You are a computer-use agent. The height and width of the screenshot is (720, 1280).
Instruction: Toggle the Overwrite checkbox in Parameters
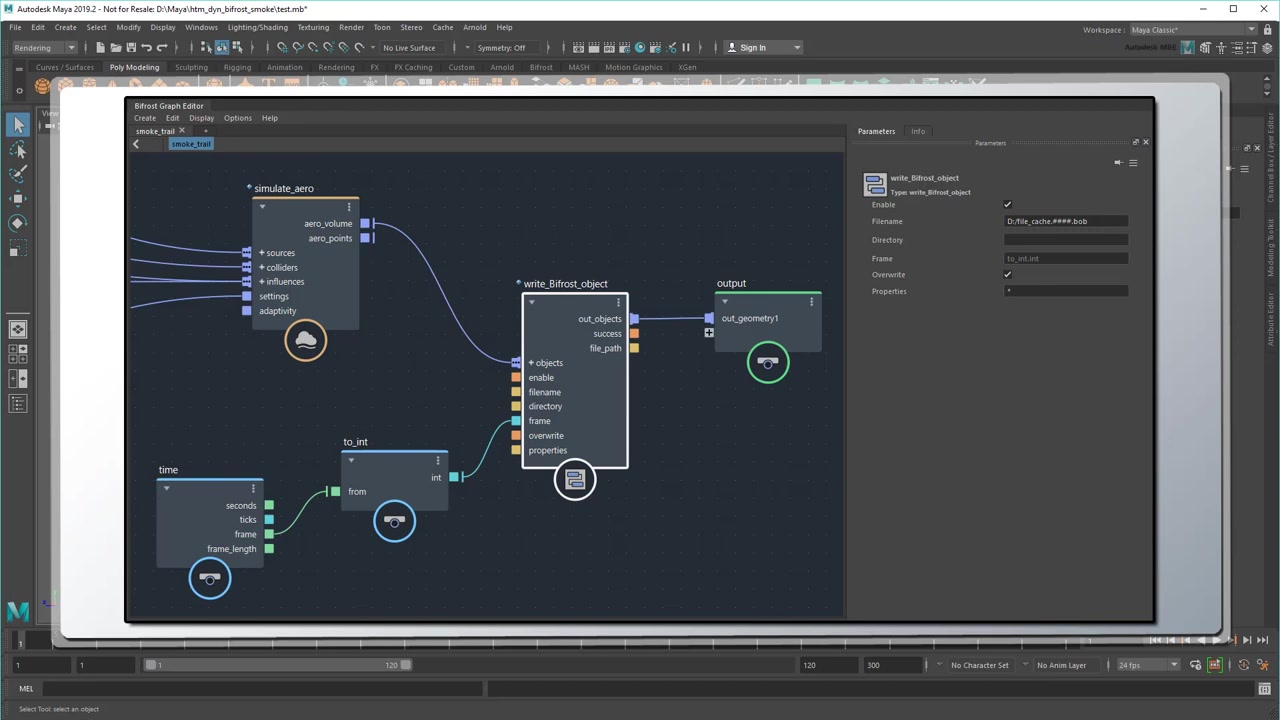[1008, 274]
